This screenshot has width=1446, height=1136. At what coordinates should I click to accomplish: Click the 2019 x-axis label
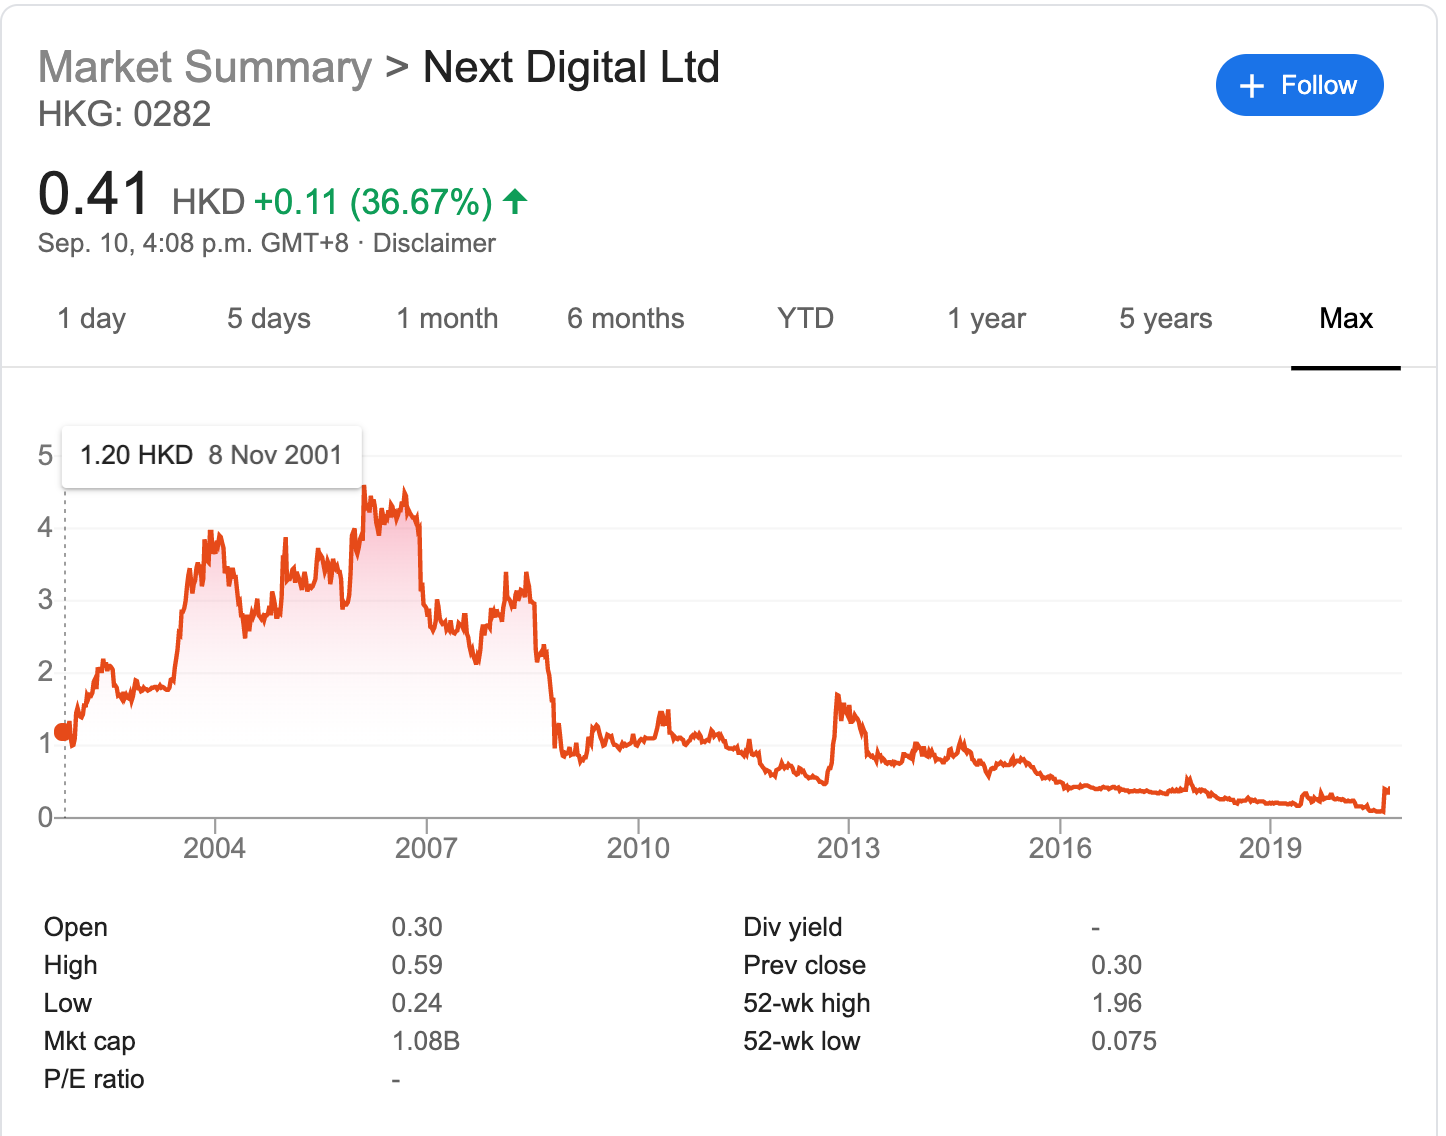point(1270,848)
